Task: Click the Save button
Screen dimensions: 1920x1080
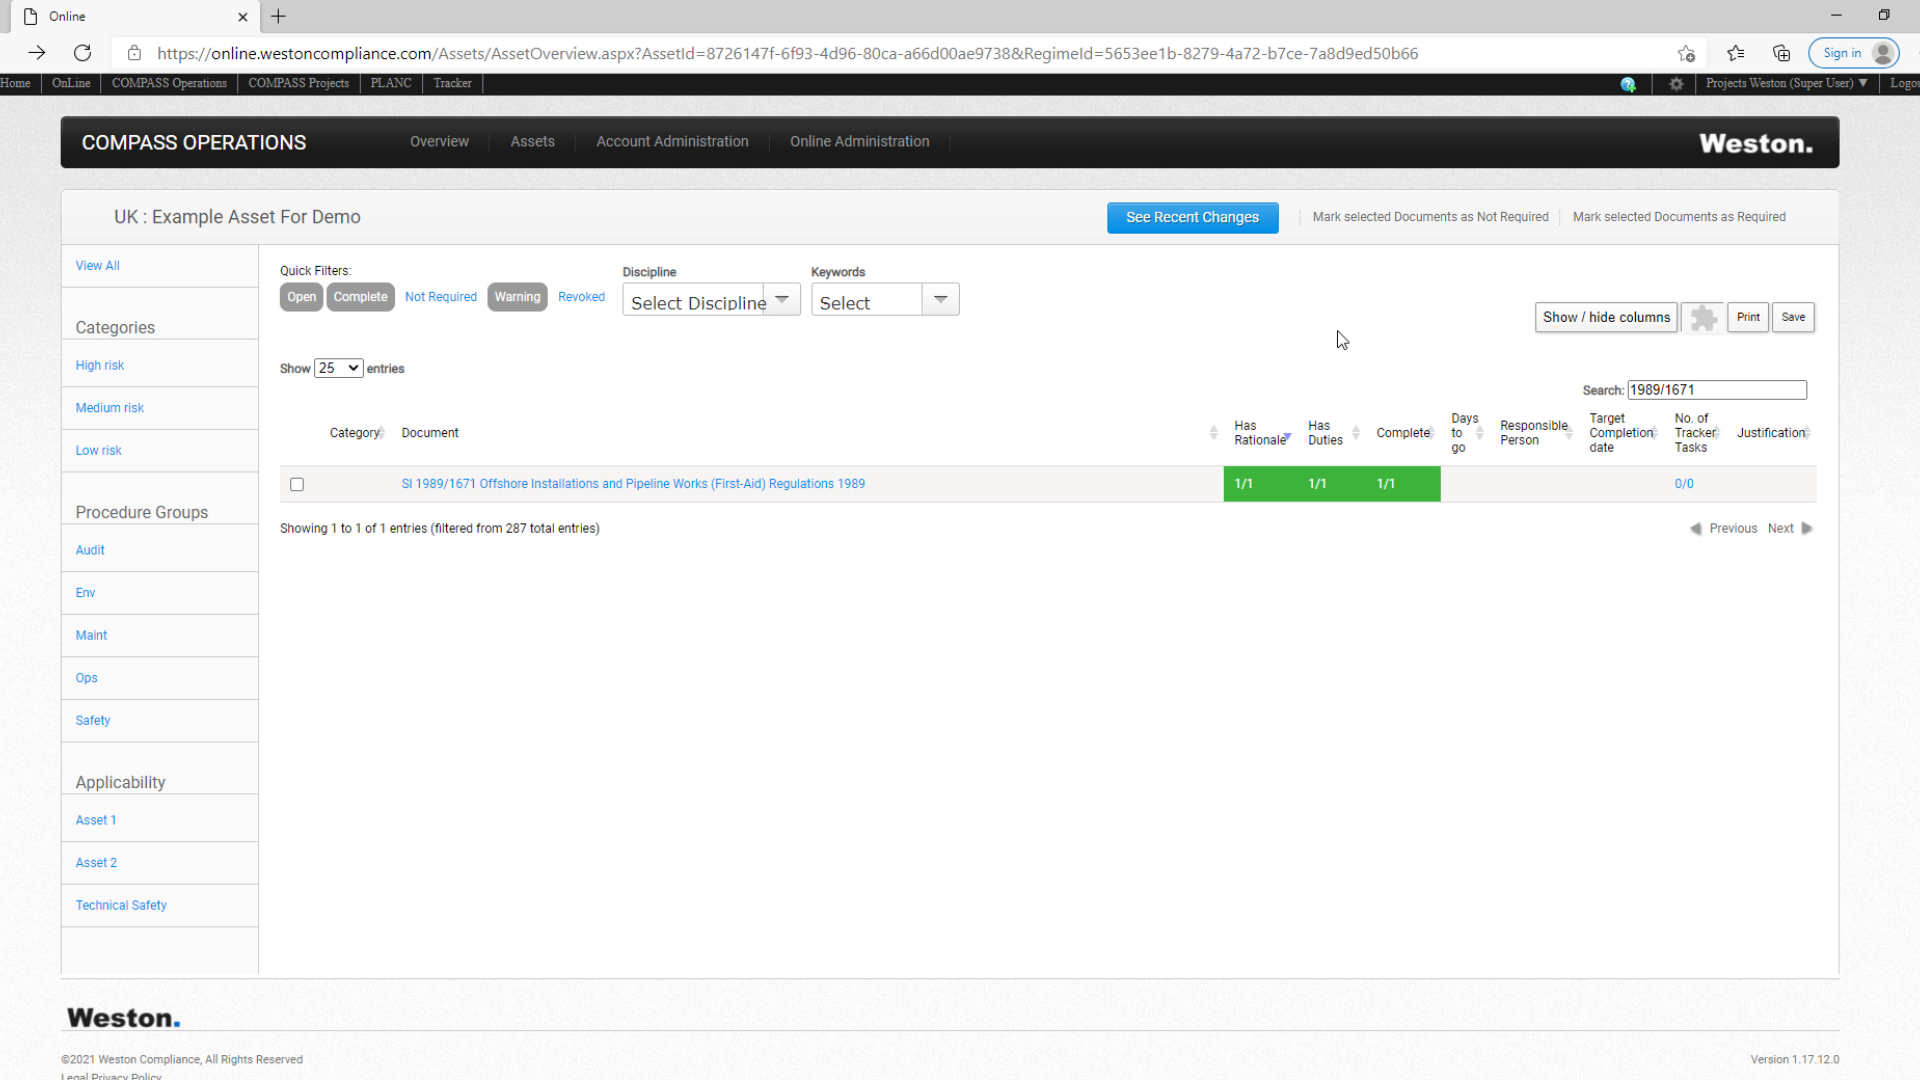Action: [x=1793, y=318]
